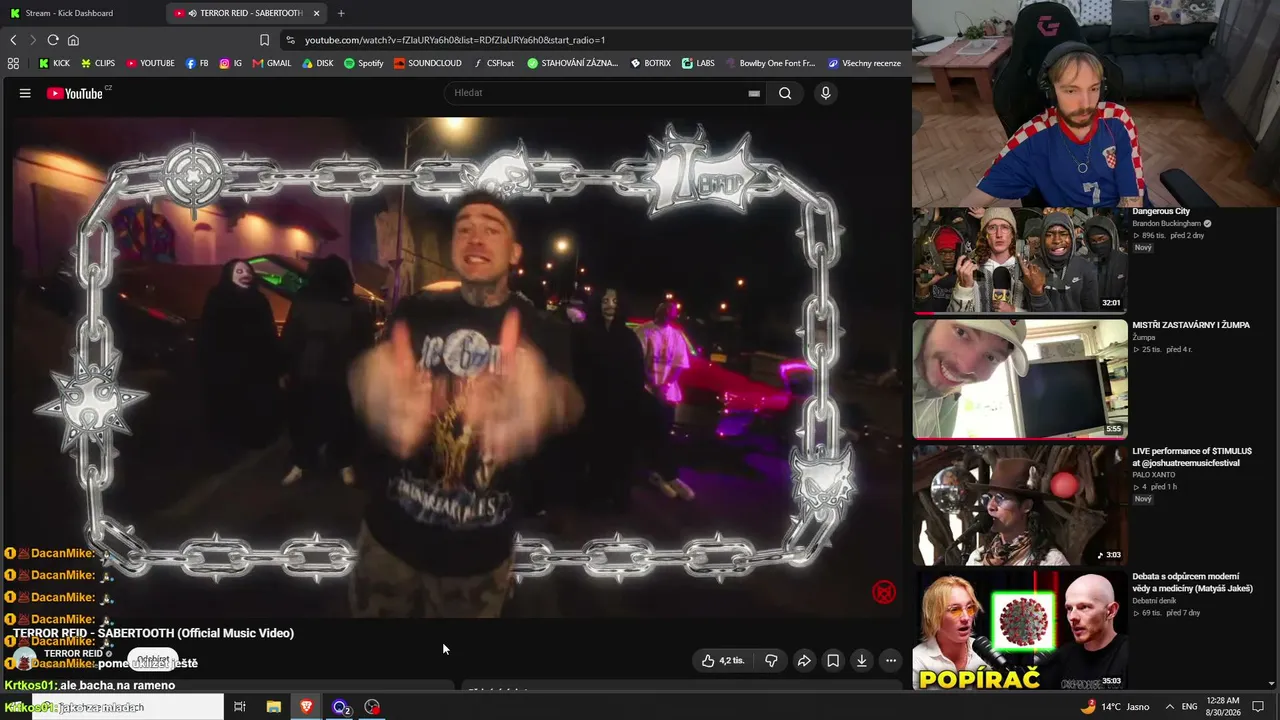Open the FB bookmark
1280x720 pixels.
(x=197, y=63)
